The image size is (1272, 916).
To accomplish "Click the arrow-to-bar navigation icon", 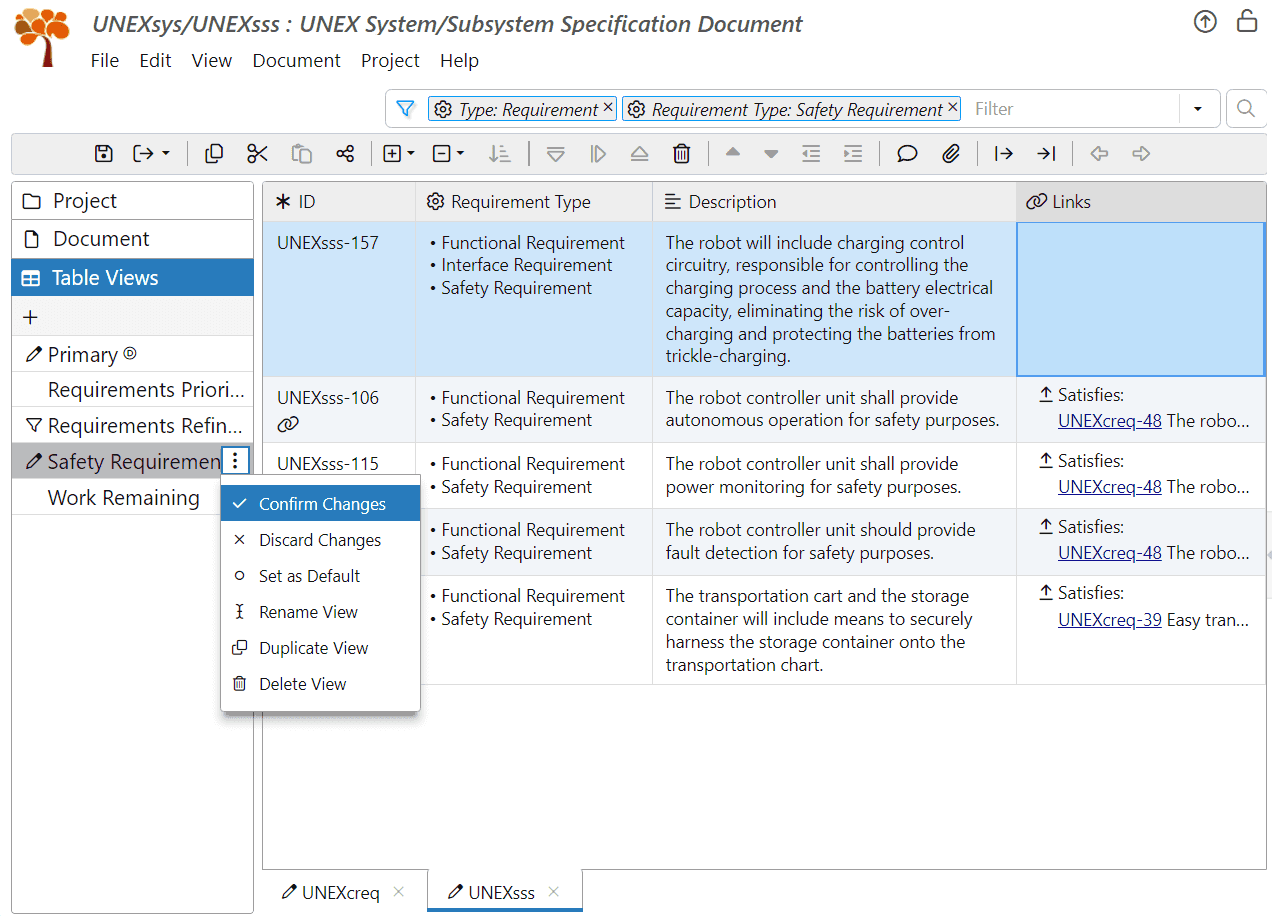I will tap(1046, 153).
